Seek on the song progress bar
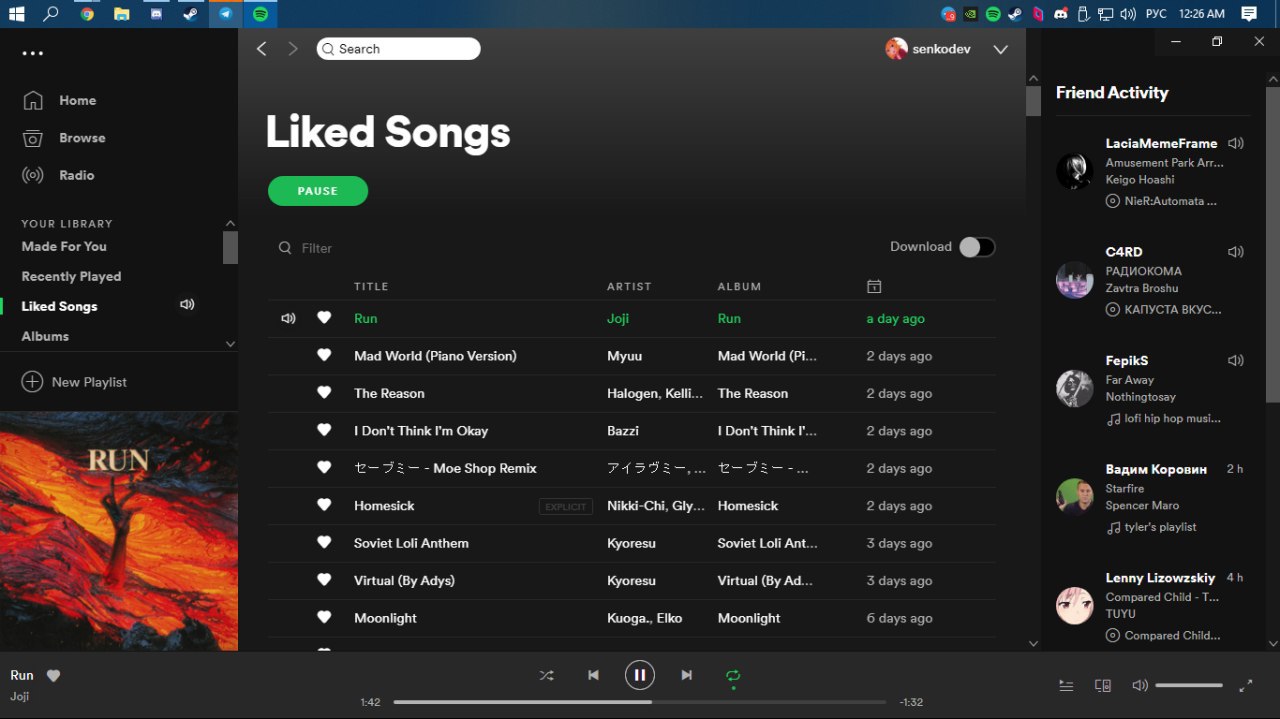 pyautogui.click(x=640, y=702)
